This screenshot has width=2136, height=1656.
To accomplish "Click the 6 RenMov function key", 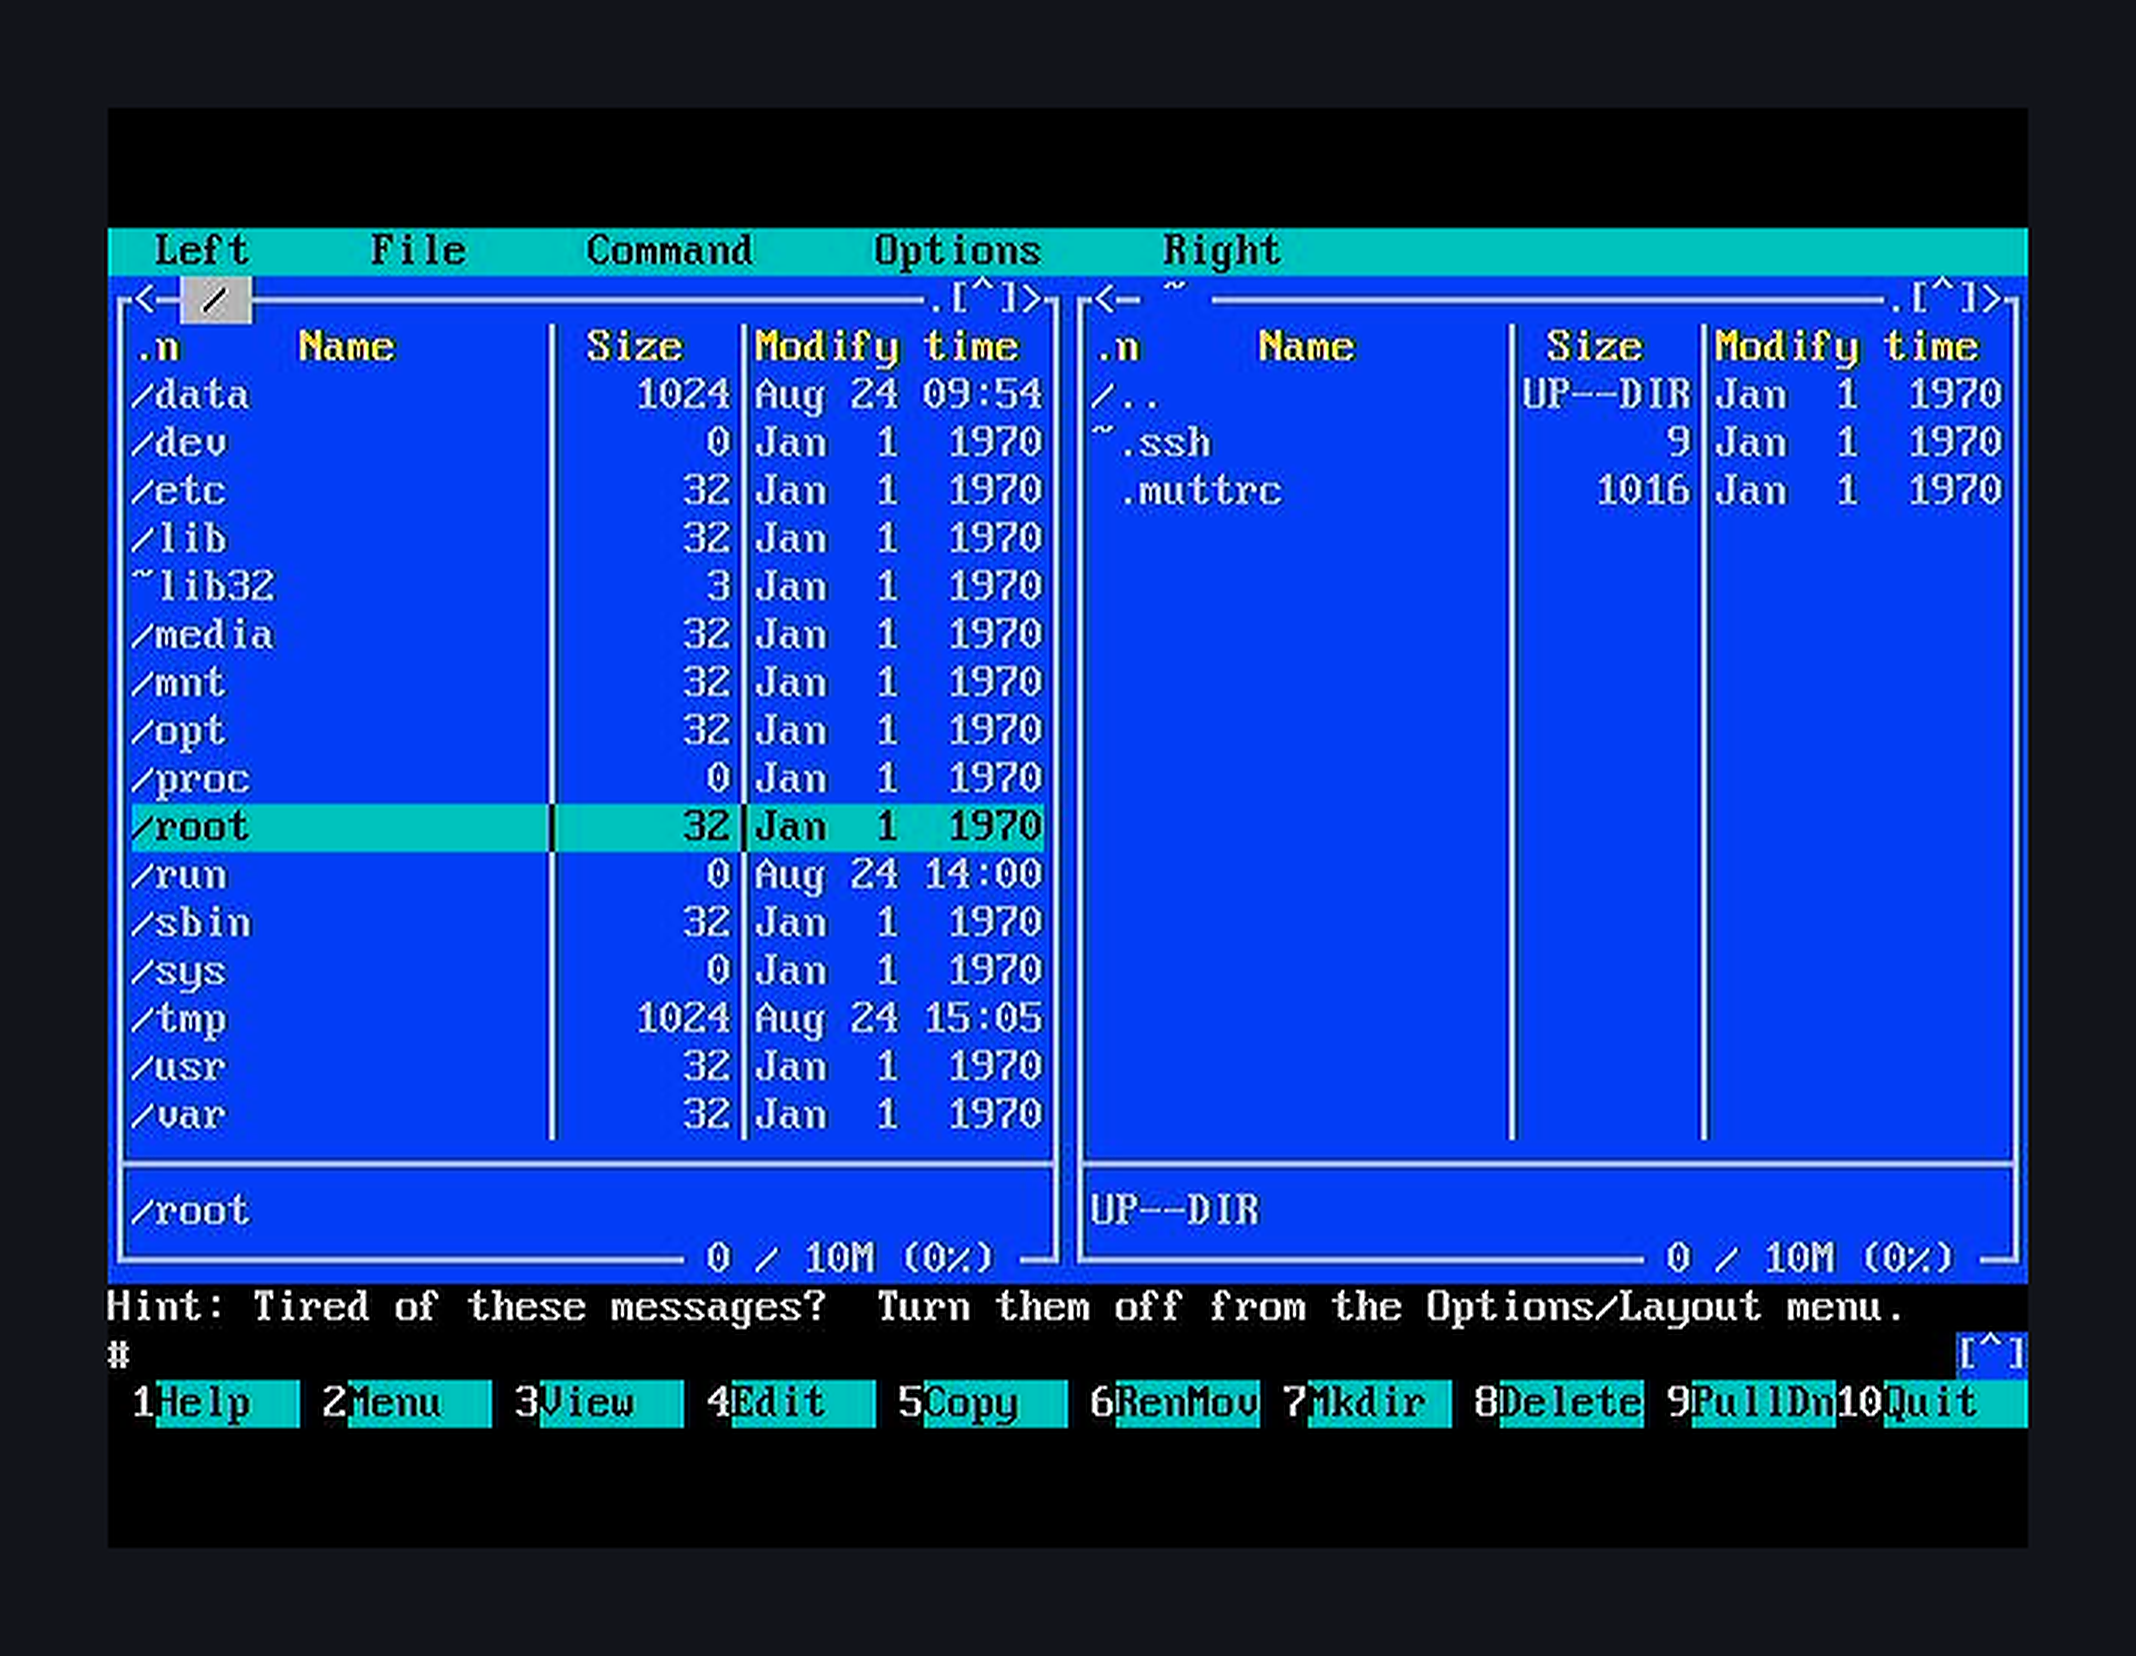I will coord(1175,1403).
